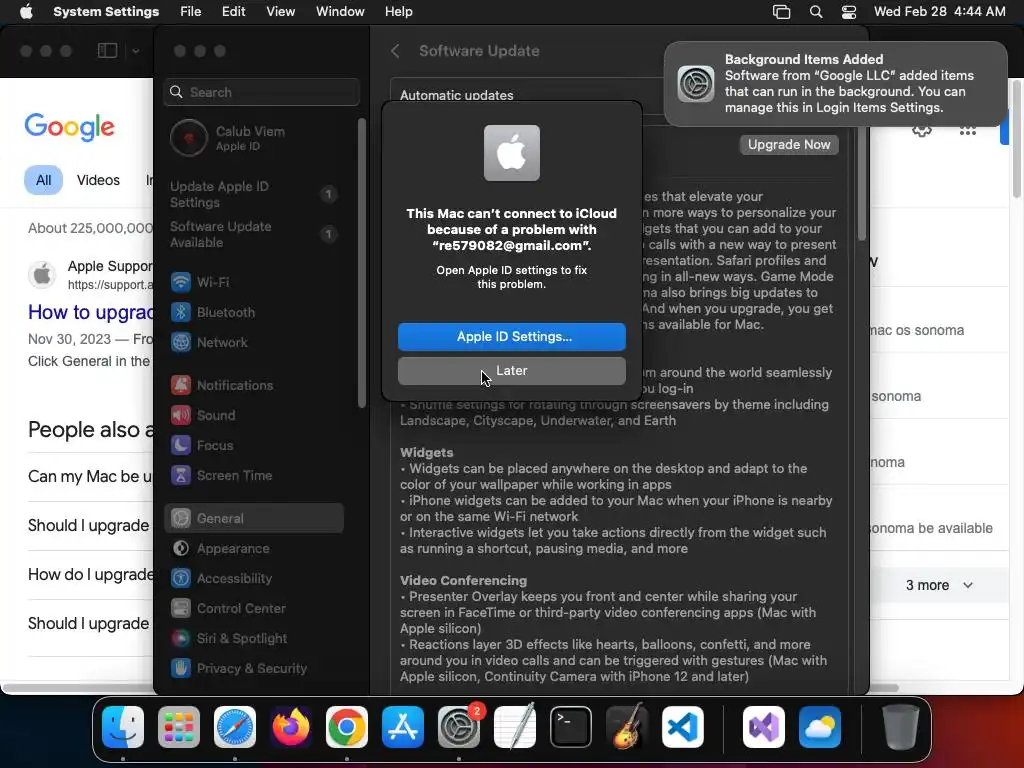This screenshot has height=768, width=1024.
Task: Open Sound settings in sidebar
Action: click(254, 415)
